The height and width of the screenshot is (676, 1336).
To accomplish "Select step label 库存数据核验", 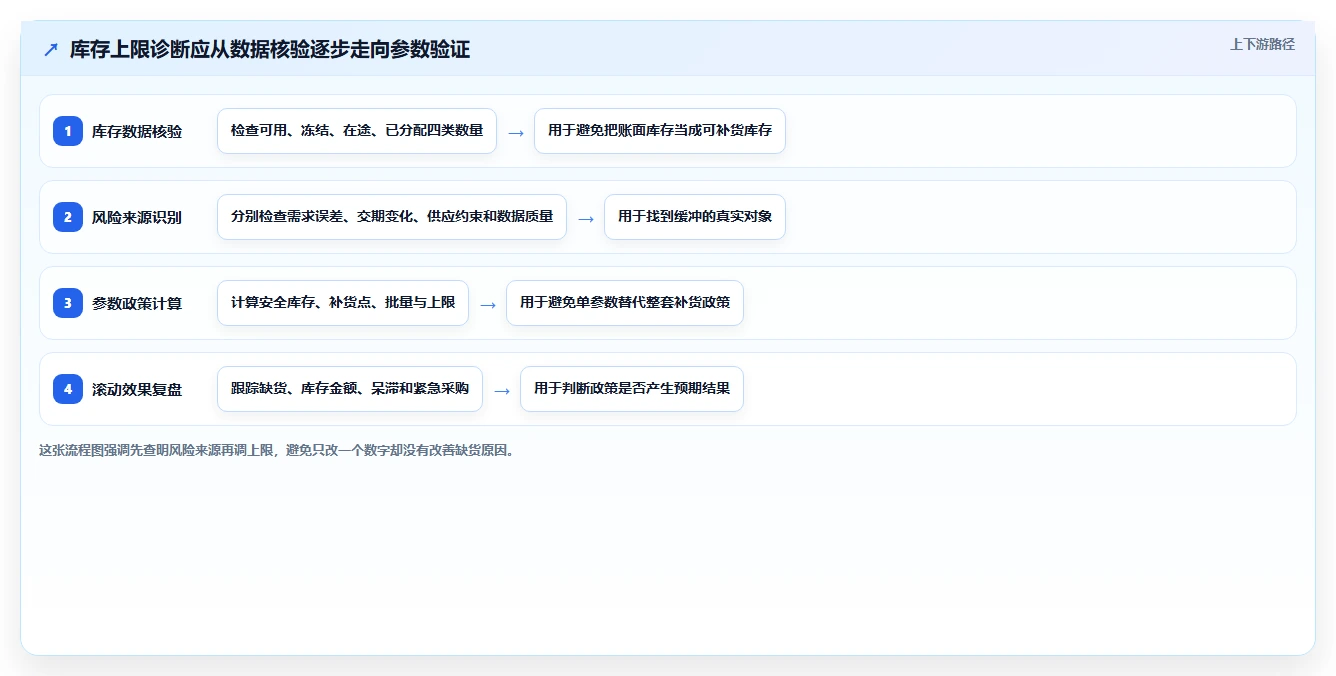I will (x=137, y=131).
